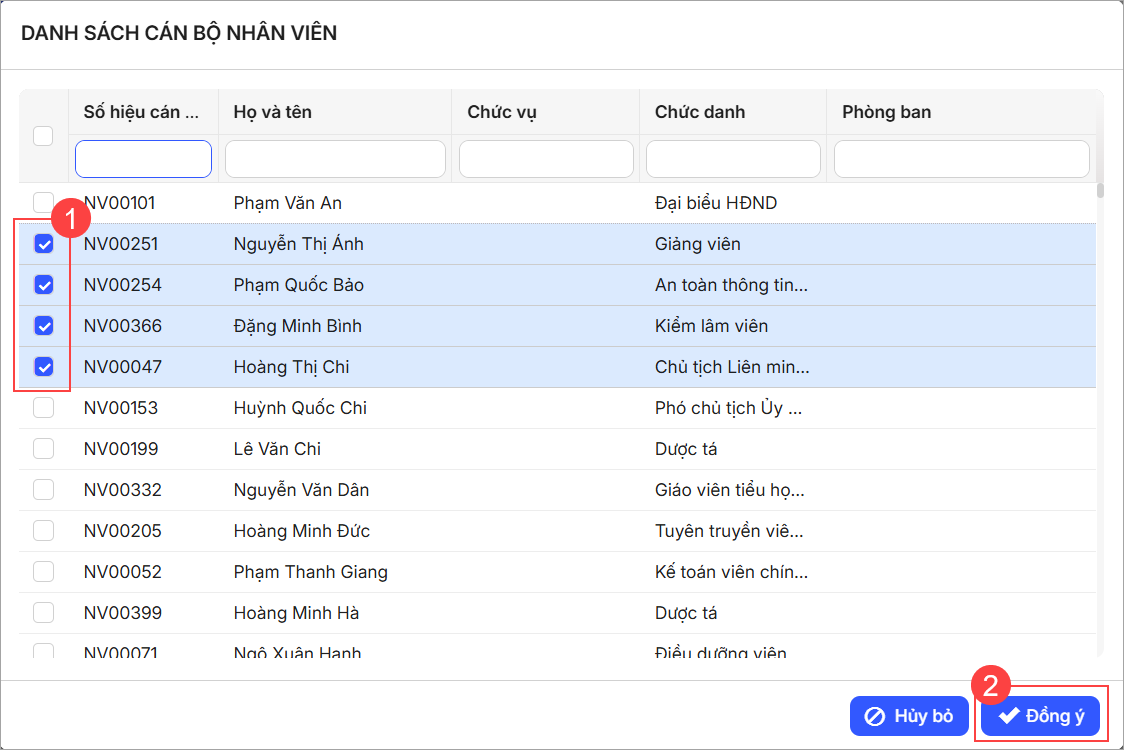The width and height of the screenshot is (1124, 750).
Task: Click the Hủy bỏ cancel button
Action: [x=909, y=716]
